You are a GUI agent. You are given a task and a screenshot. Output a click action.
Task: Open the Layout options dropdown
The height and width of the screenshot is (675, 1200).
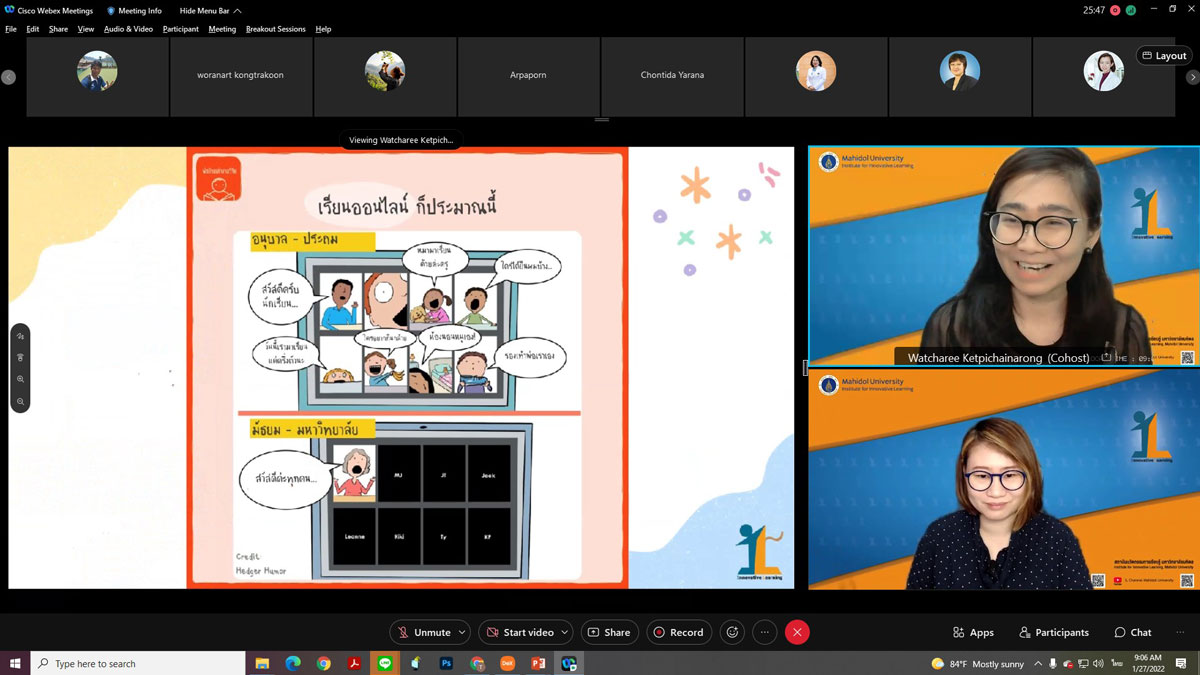click(x=1163, y=56)
